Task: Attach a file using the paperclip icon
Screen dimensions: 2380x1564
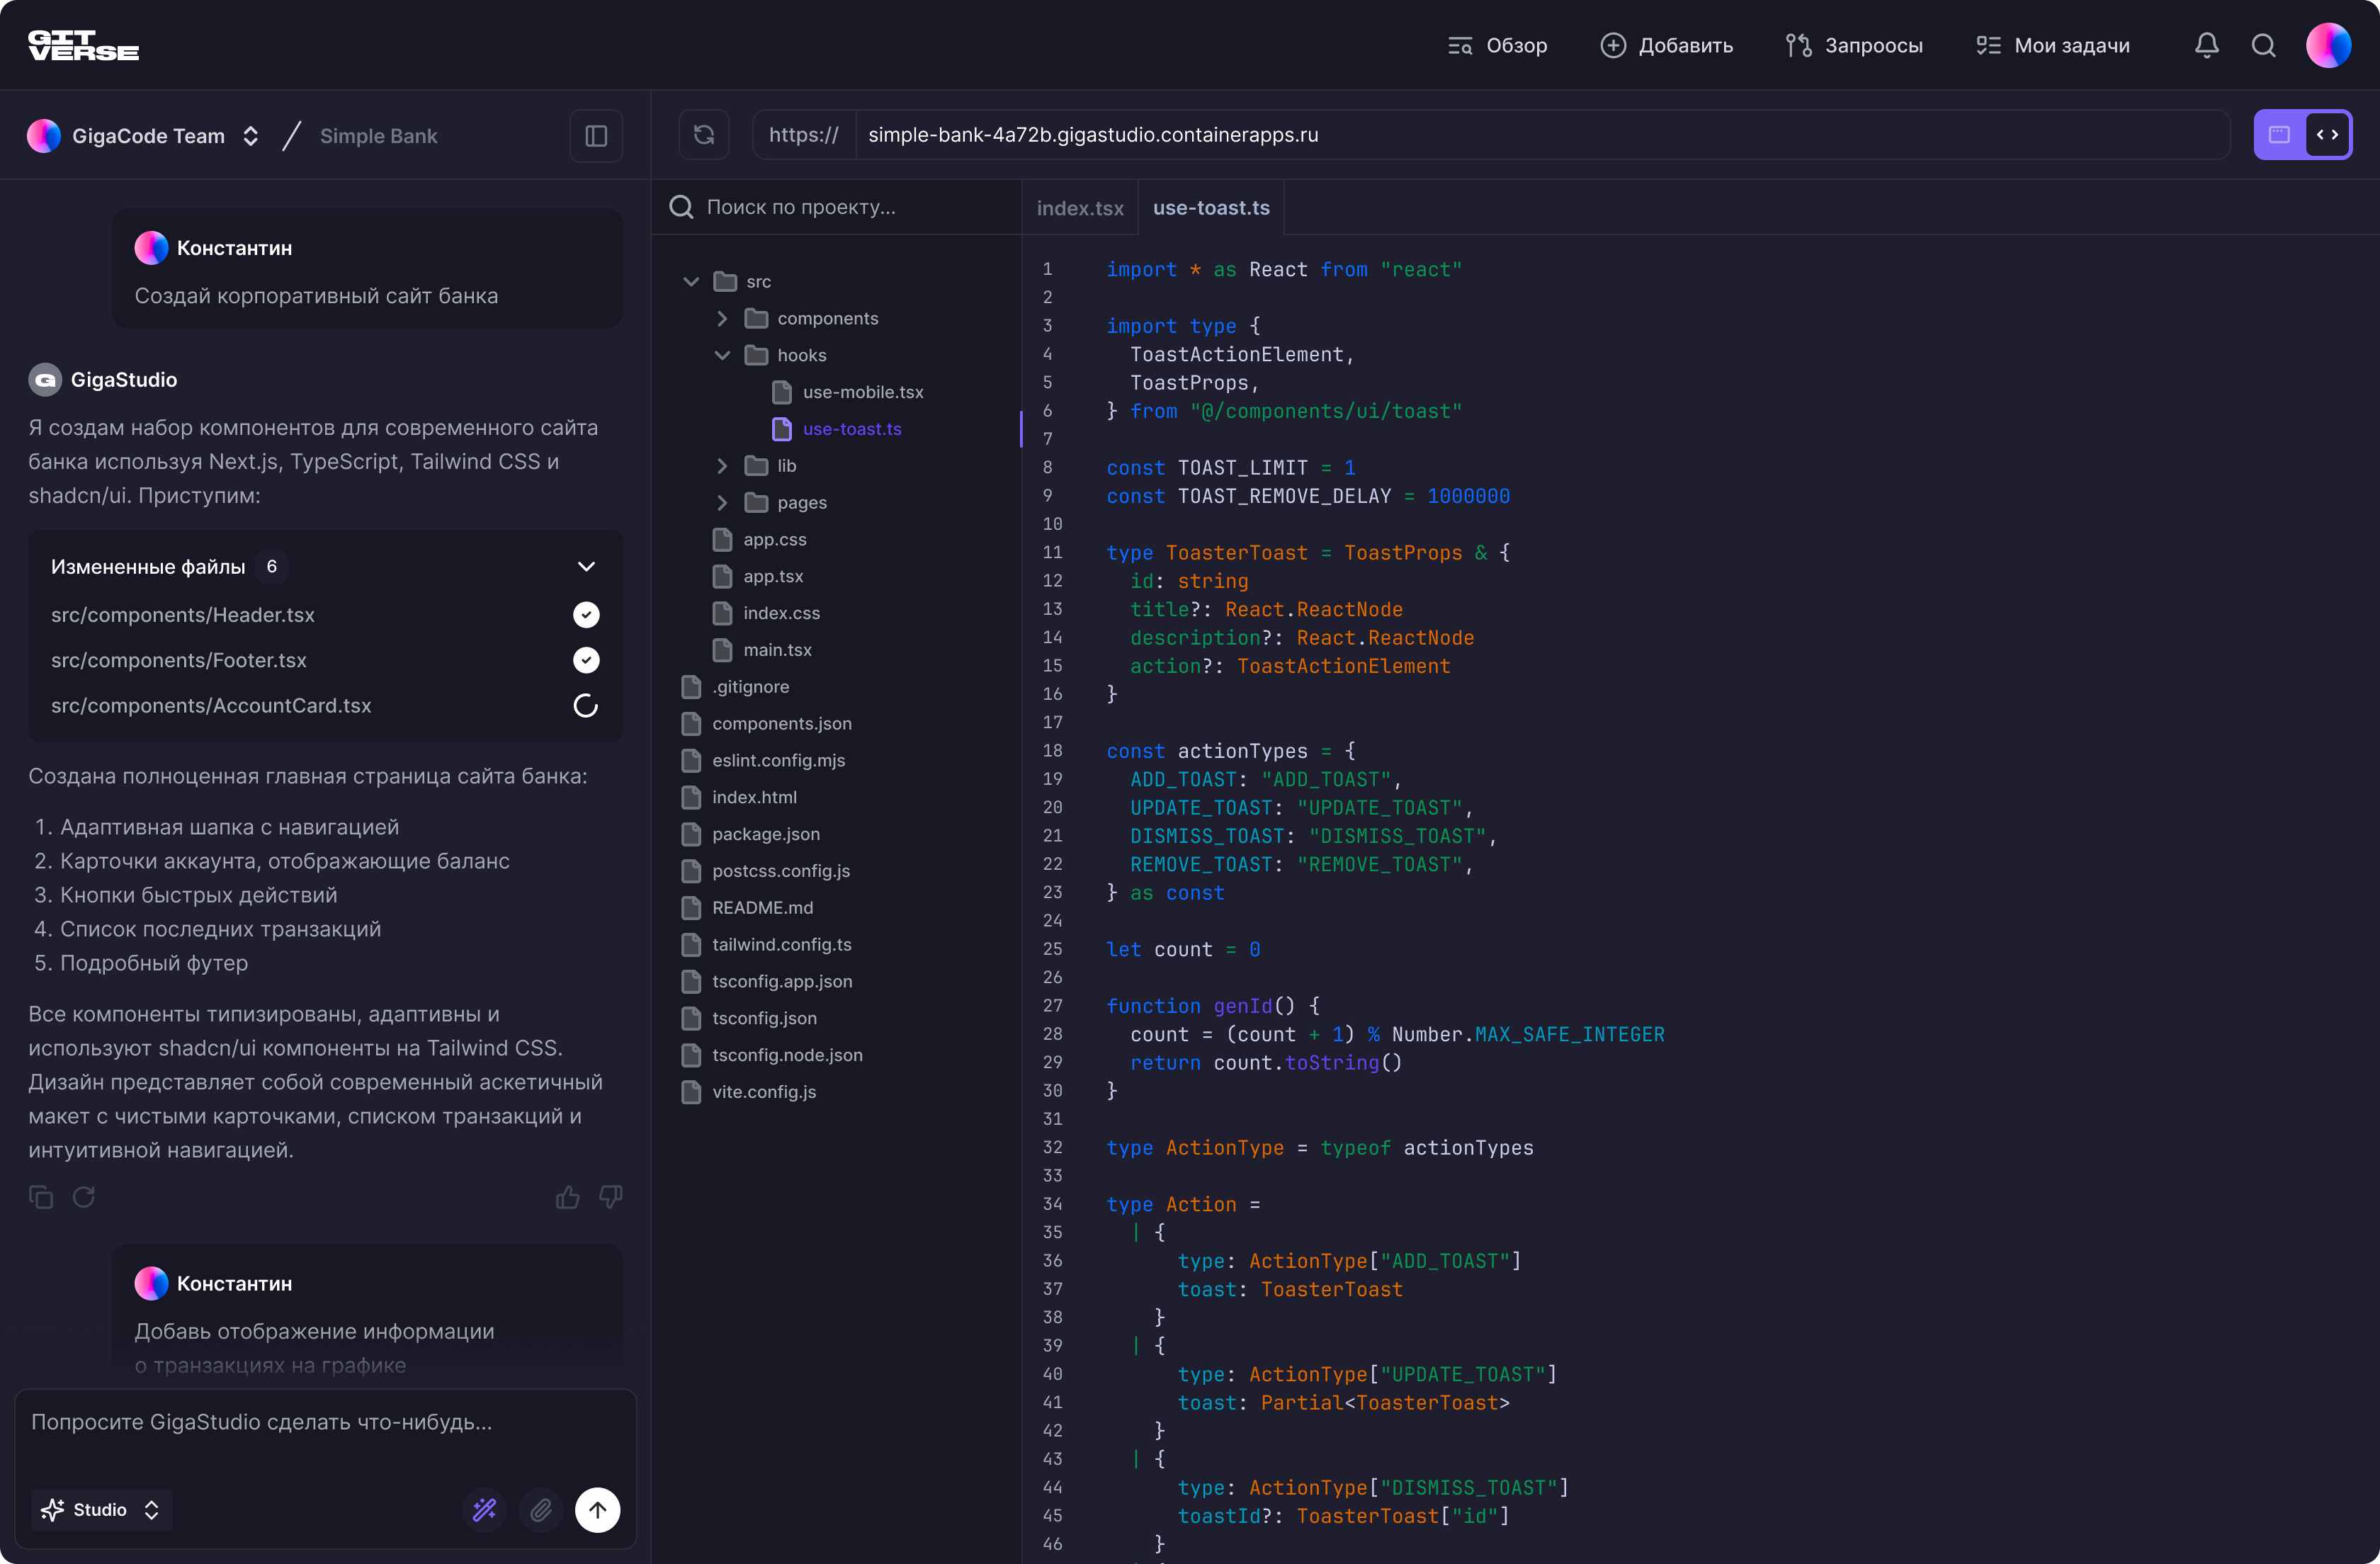Action: point(541,1510)
